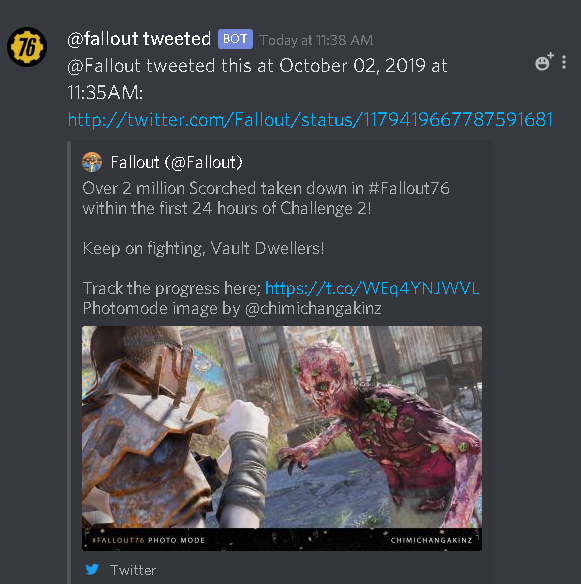Click the @chimichangakinz mention in the tweet
This screenshot has width=581, height=584.
[313, 309]
